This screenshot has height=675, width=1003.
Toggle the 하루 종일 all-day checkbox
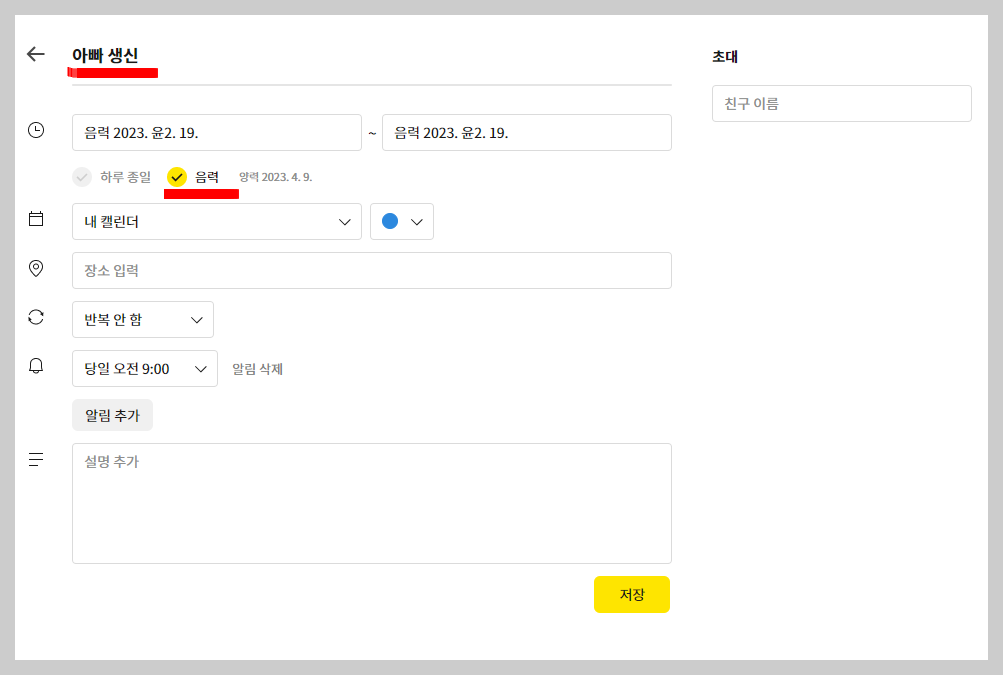click(81, 177)
